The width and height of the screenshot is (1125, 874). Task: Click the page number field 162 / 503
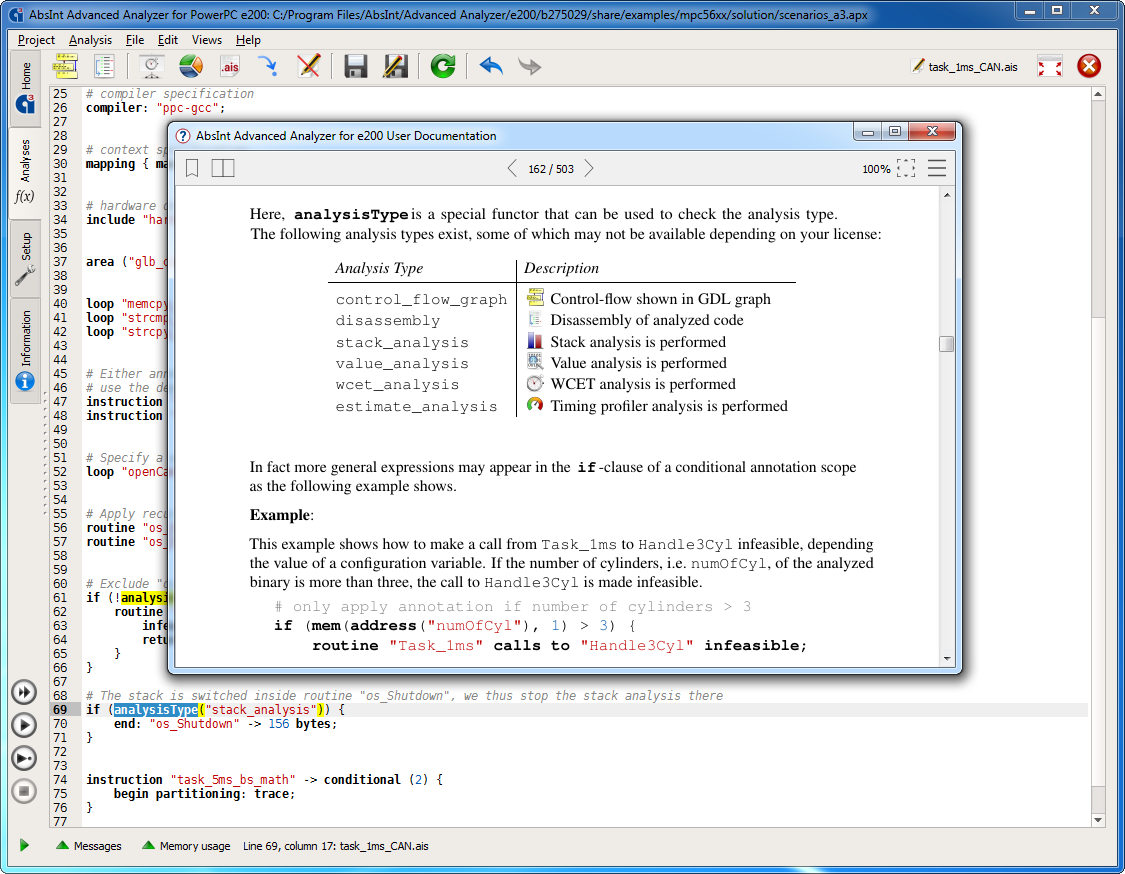tap(550, 169)
